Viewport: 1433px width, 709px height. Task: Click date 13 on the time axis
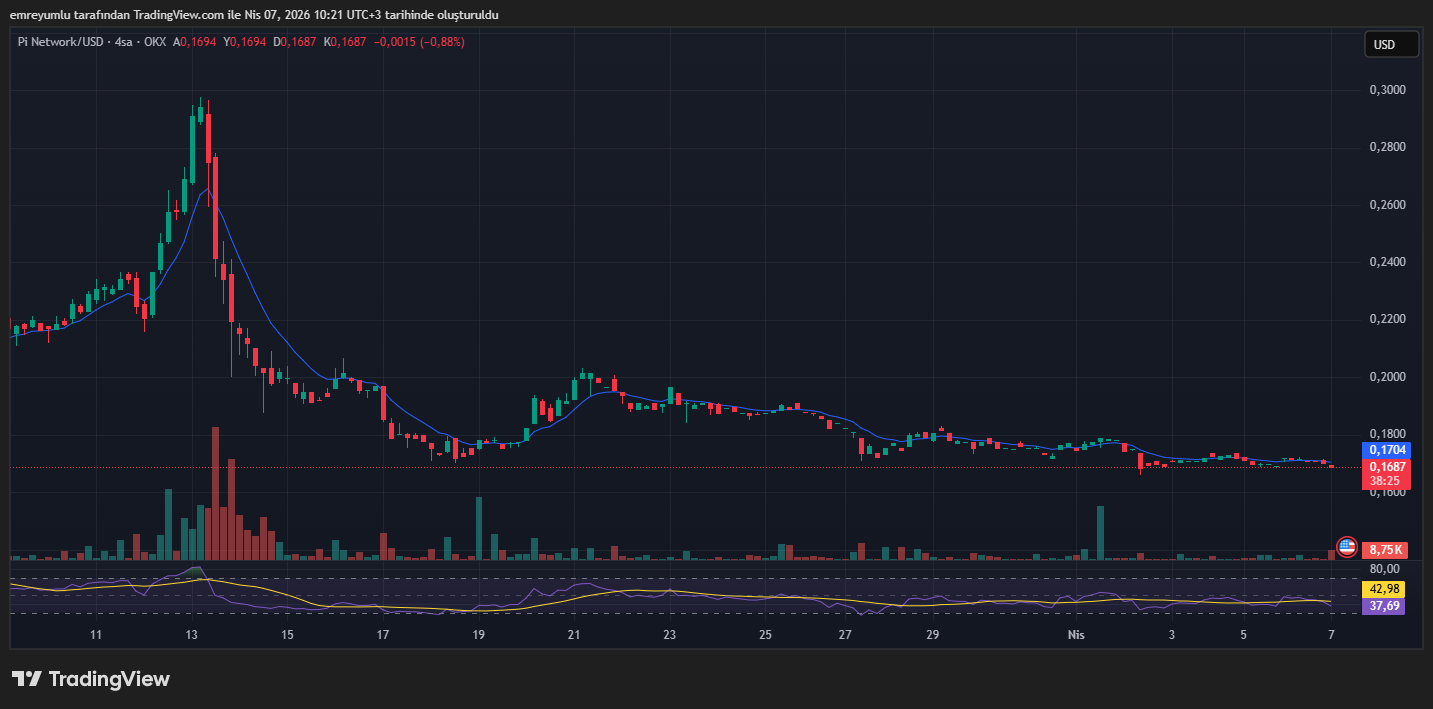point(191,635)
